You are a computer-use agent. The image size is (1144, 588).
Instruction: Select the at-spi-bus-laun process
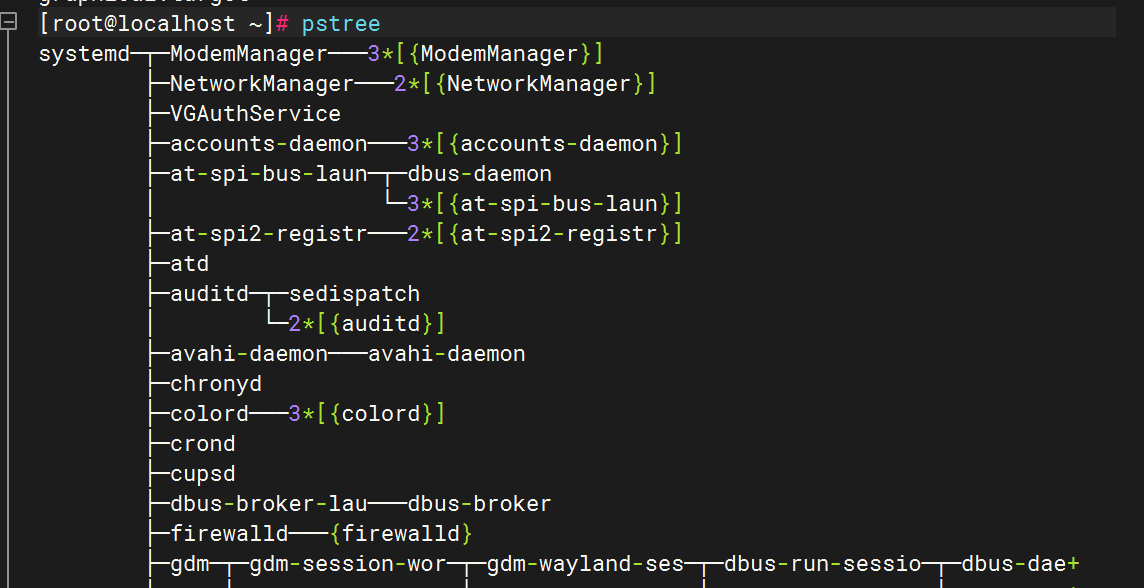point(268,174)
